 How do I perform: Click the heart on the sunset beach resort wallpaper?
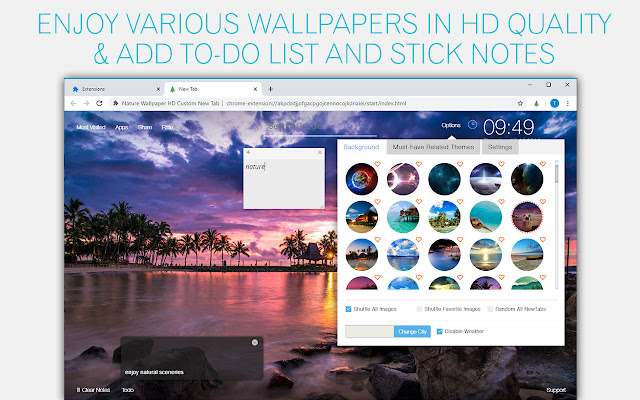(x=378, y=202)
